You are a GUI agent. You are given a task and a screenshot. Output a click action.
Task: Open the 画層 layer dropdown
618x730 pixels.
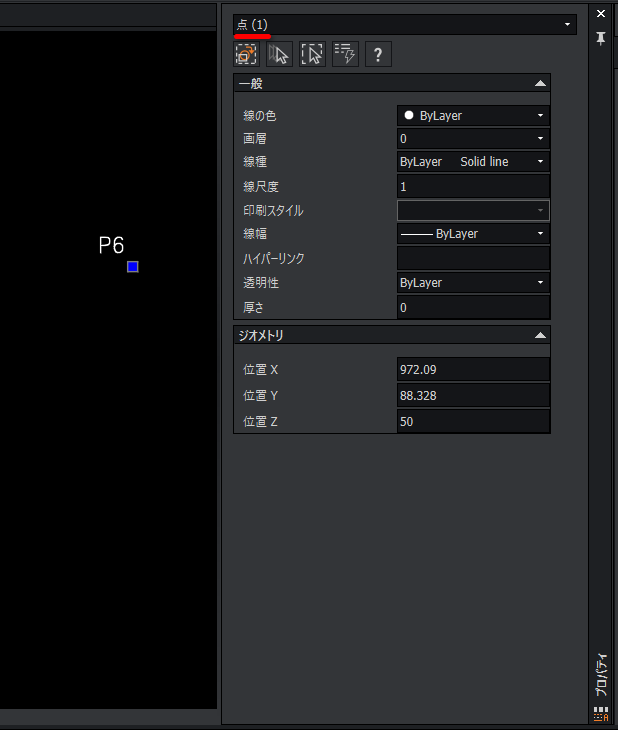pyautogui.click(x=473, y=139)
